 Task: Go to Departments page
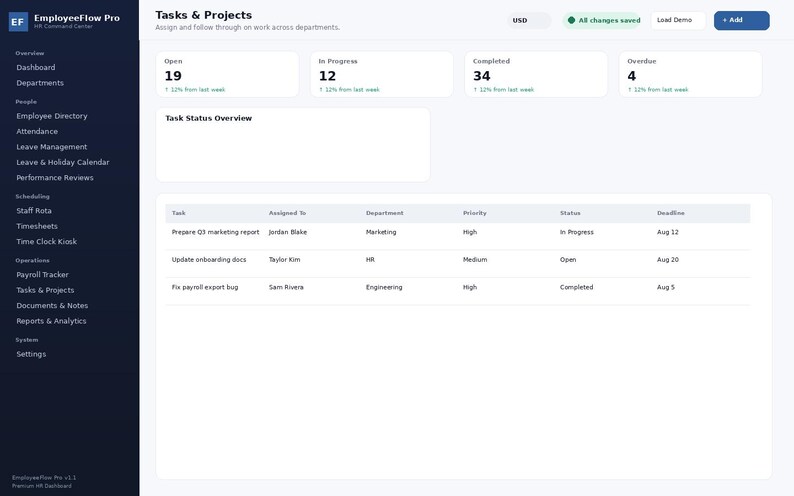[x=40, y=83]
